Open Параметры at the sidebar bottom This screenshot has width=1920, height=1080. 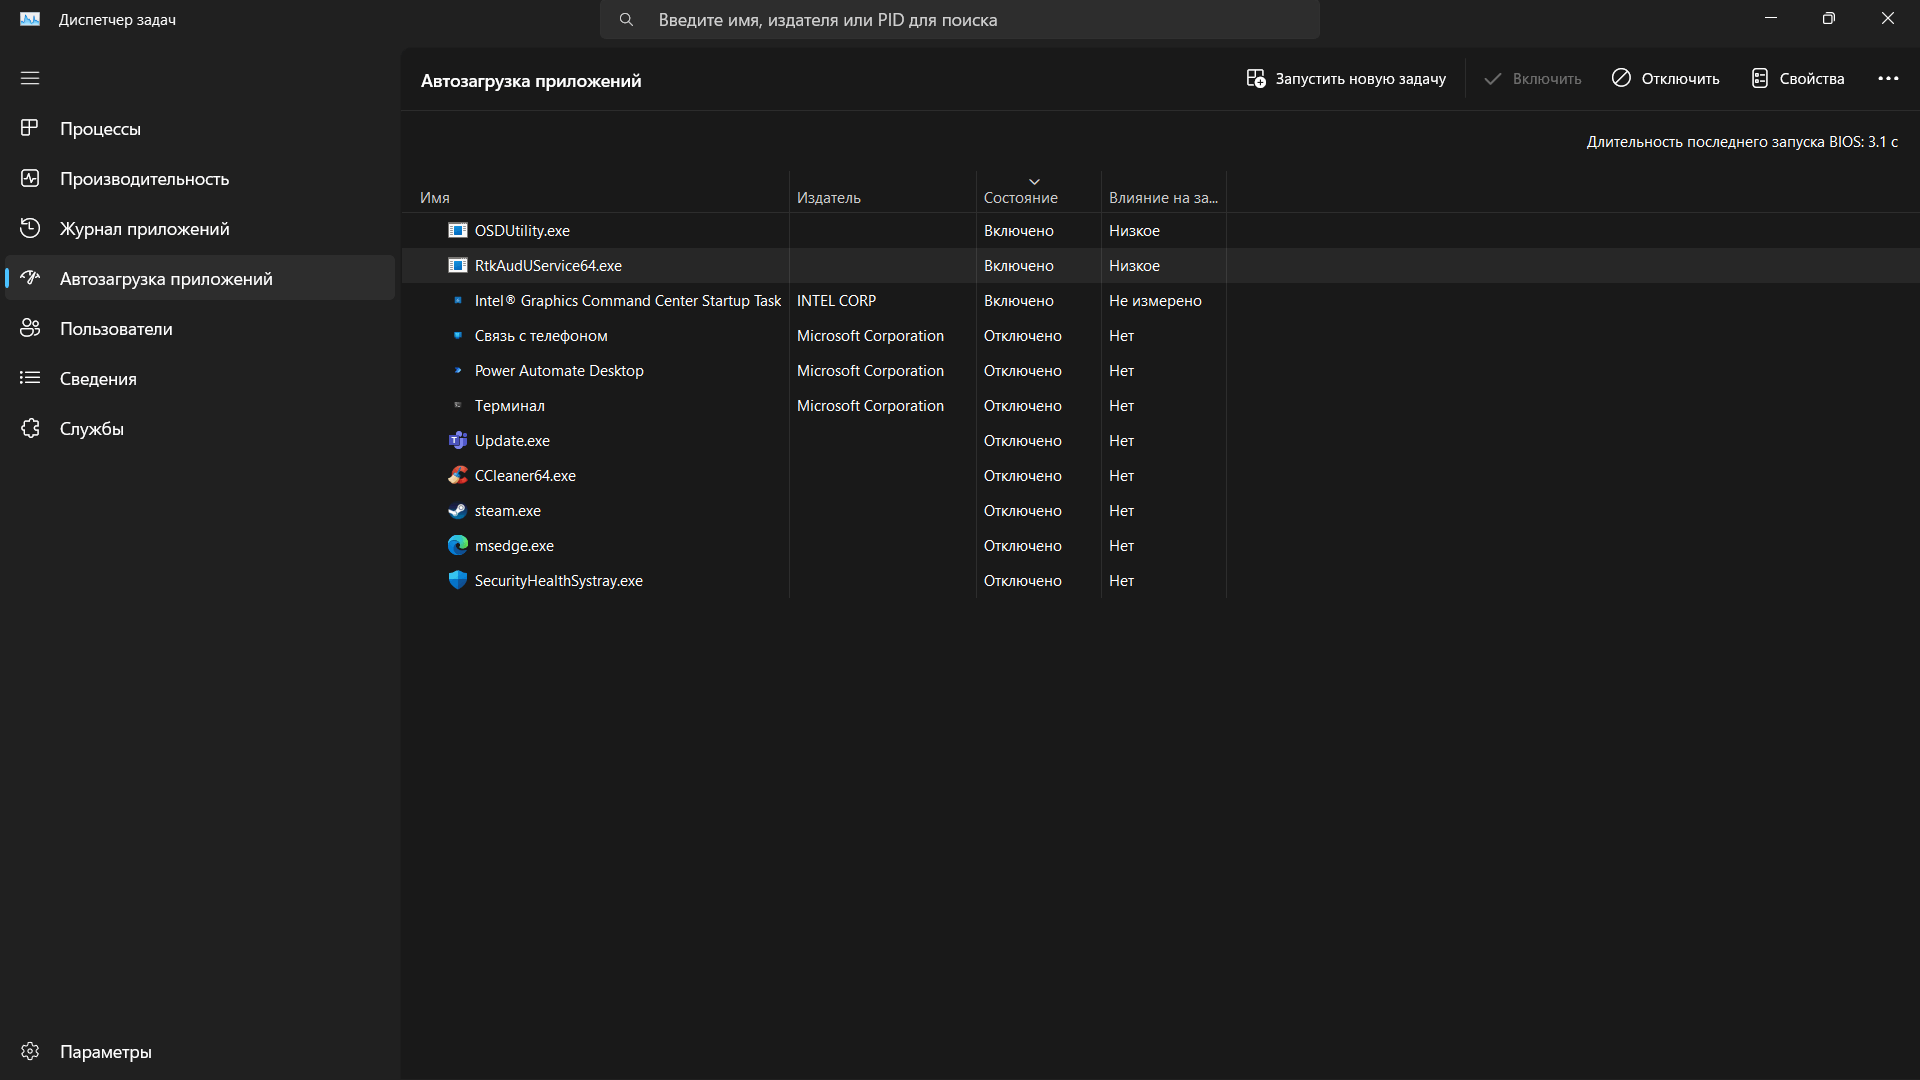[x=200, y=1051]
